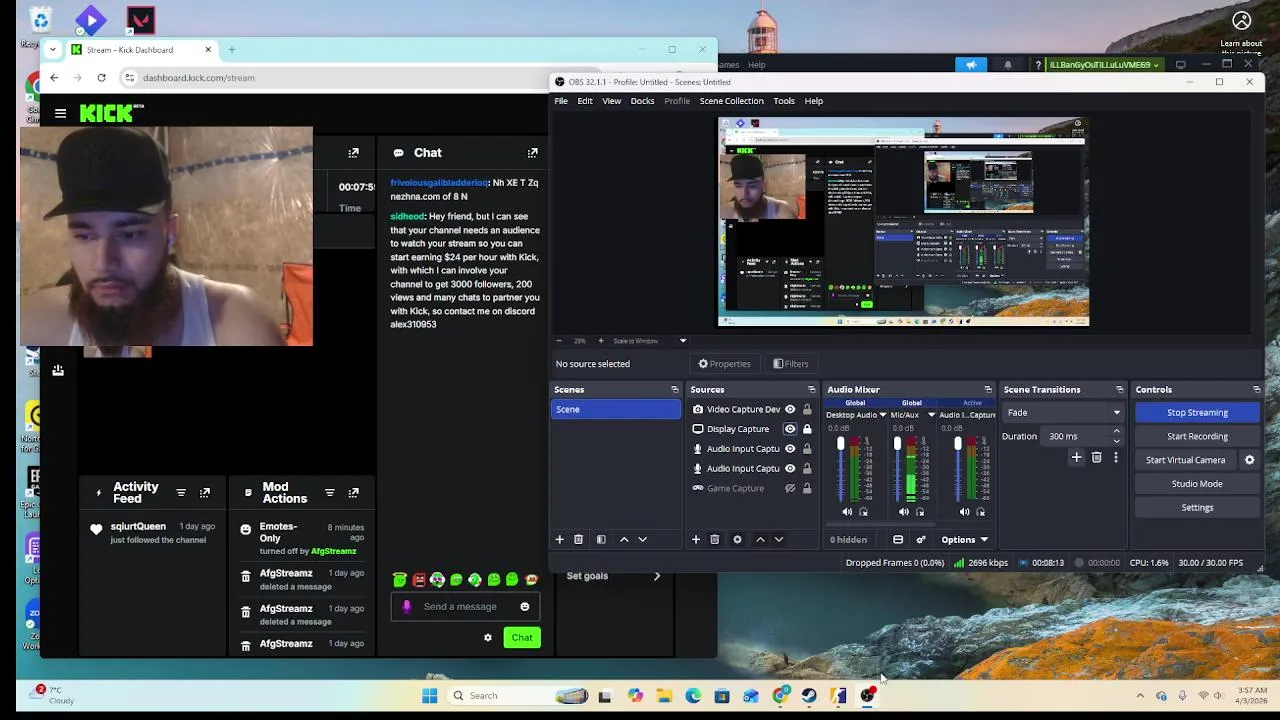Hide Video Capture Device source
1280x720 pixels.
point(790,409)
